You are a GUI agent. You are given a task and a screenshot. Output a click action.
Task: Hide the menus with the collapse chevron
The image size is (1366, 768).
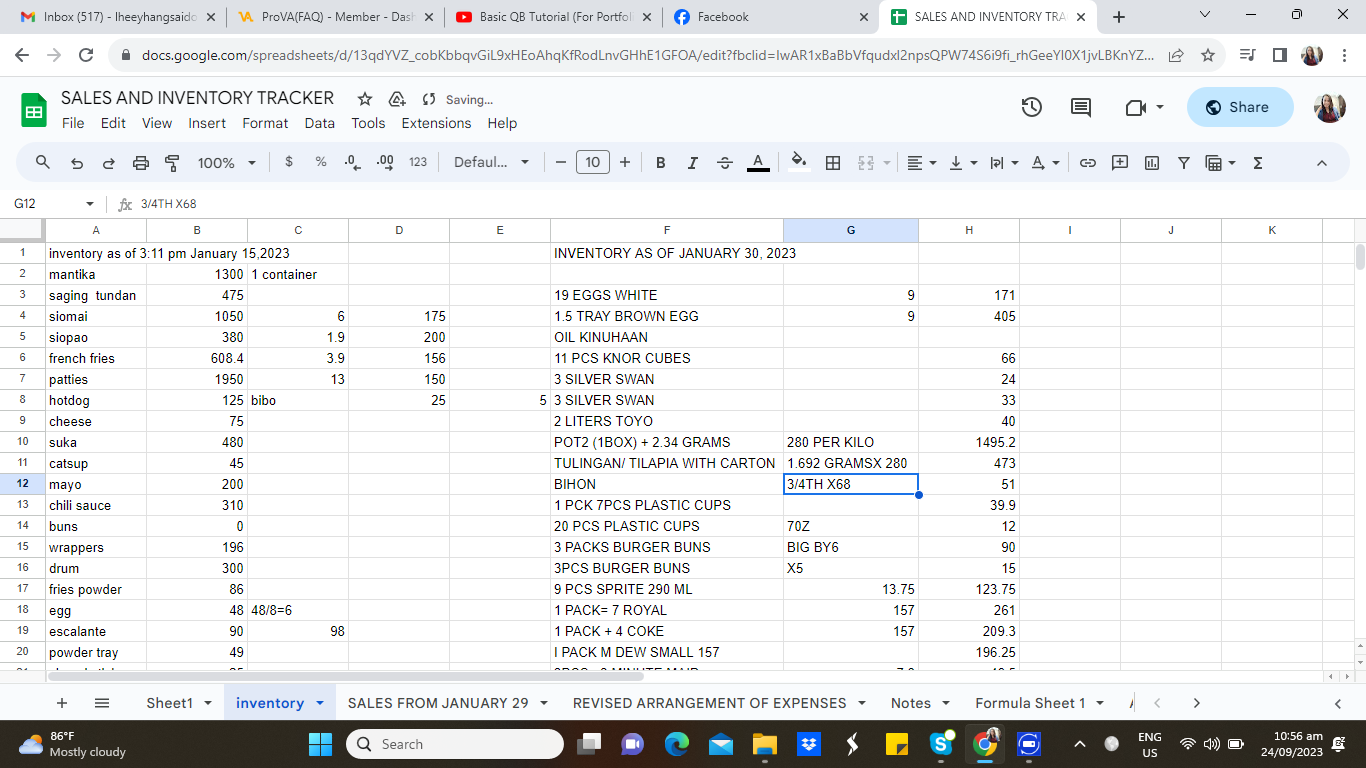click(1321, 163)
